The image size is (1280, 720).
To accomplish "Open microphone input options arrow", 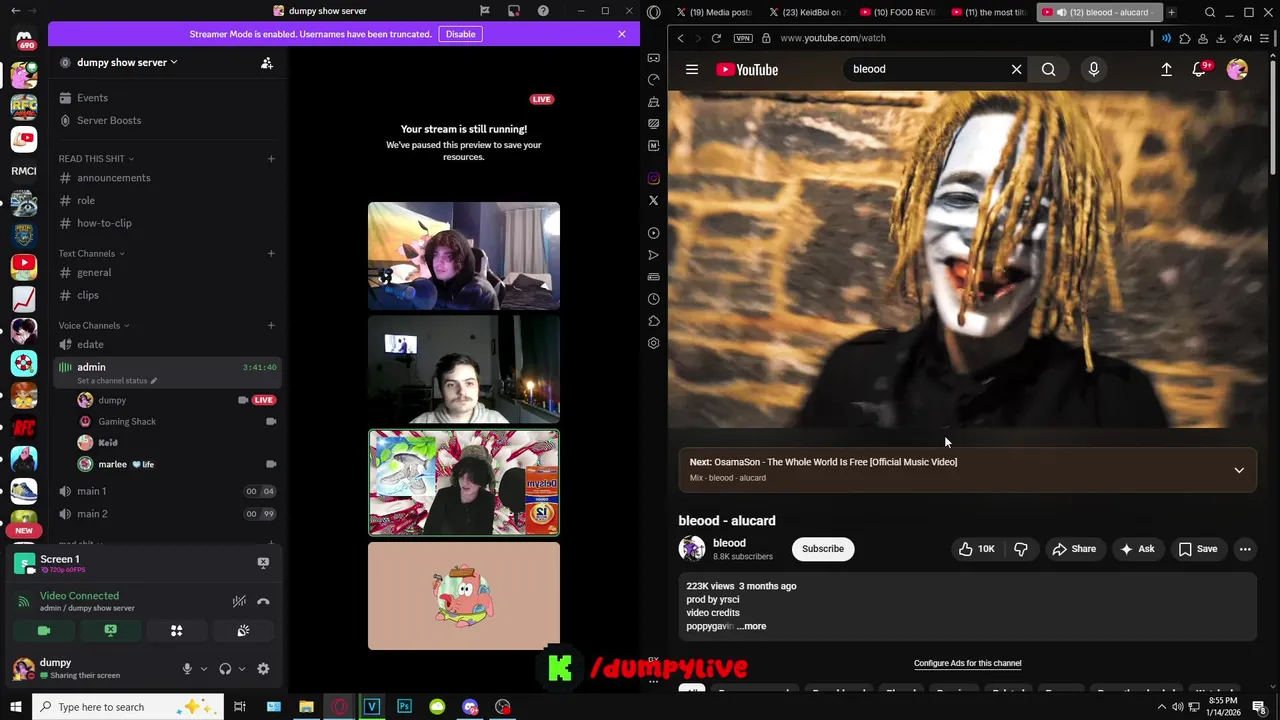I will pyautogui.click(x=204, y=669).
